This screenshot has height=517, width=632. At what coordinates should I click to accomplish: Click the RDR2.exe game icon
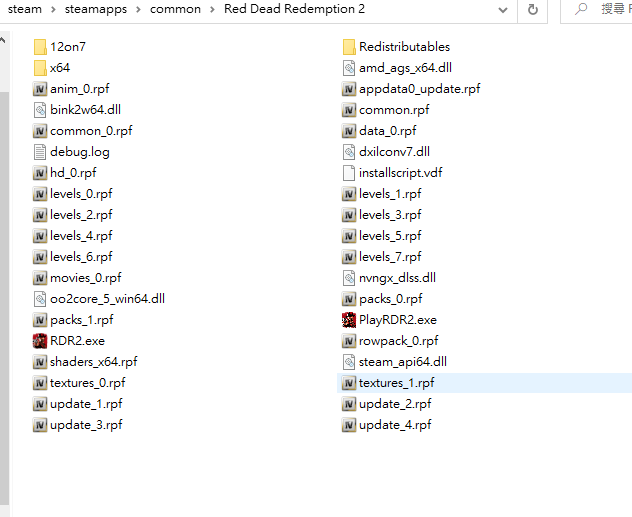click(40, 341)
